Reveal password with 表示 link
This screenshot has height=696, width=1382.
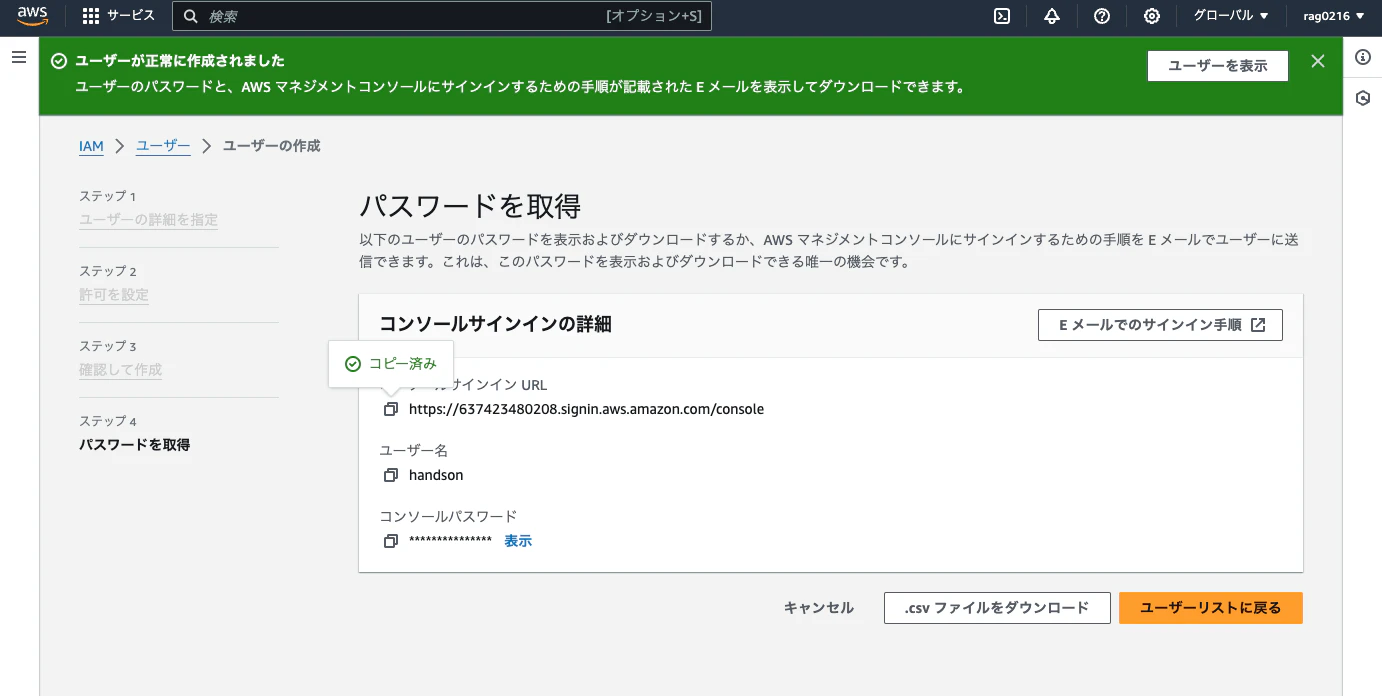pos(518,541)
